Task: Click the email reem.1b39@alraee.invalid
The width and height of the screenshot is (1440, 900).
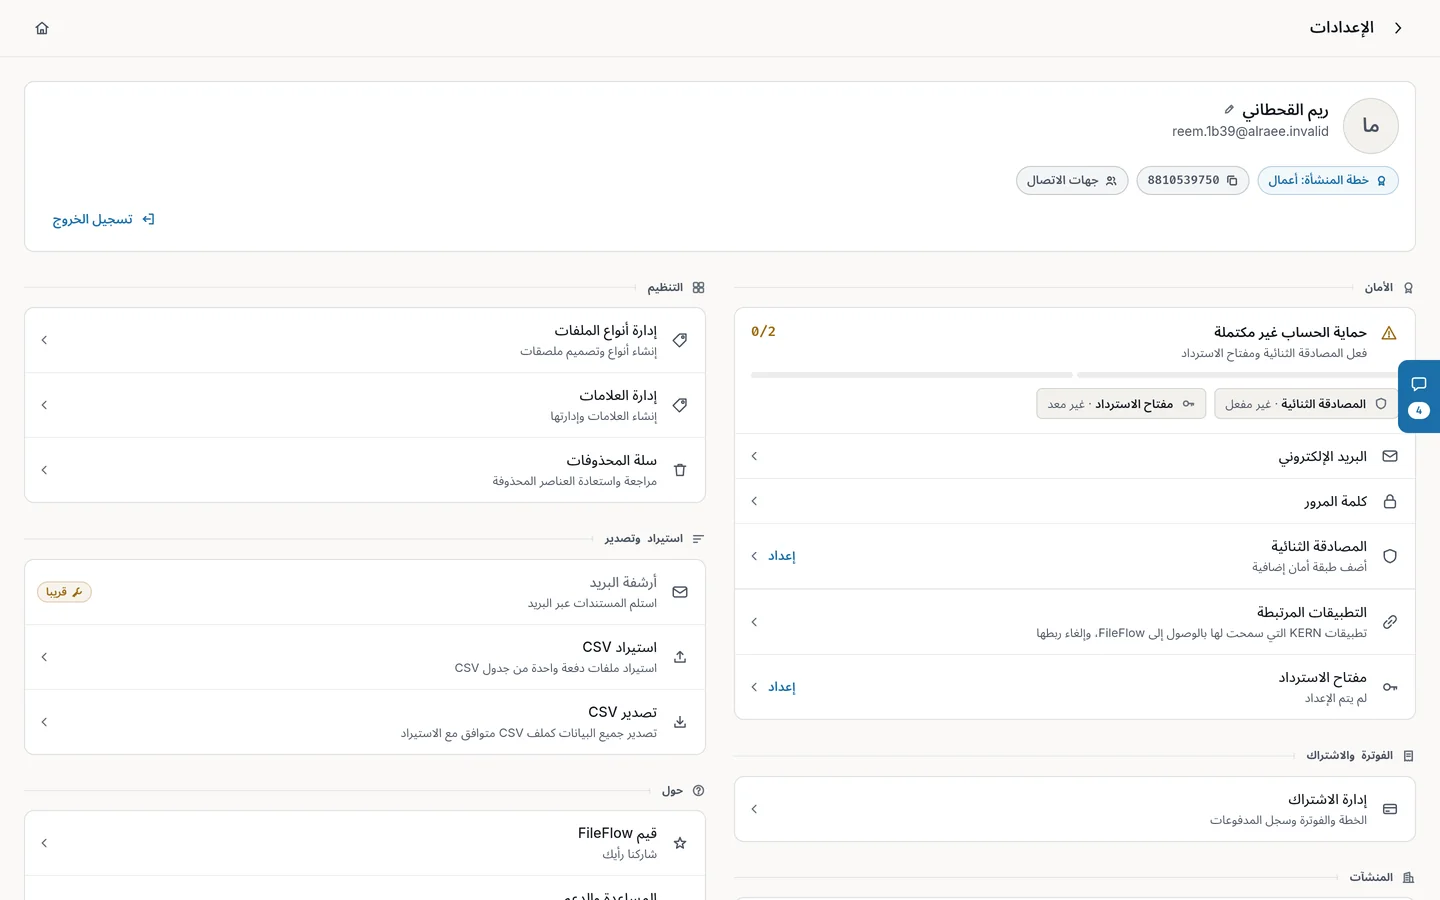Action: [x=1250, y=131]
